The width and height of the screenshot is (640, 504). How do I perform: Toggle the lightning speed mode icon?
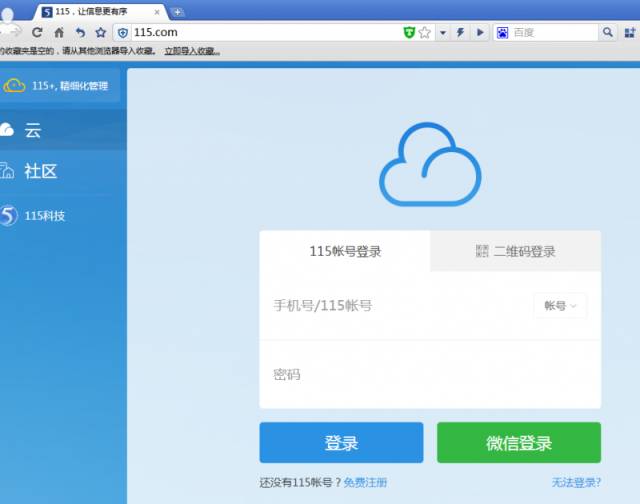pyautogui.click(x=460, y=32)
